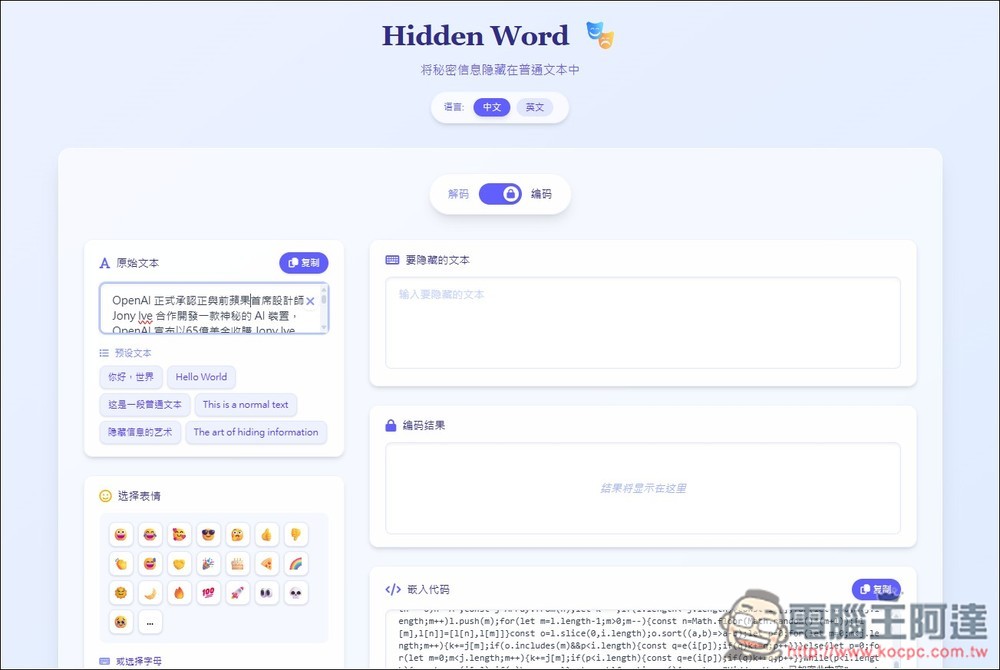1000x670 pixels.
Task: Switch language to 中文
Action: 492,107
